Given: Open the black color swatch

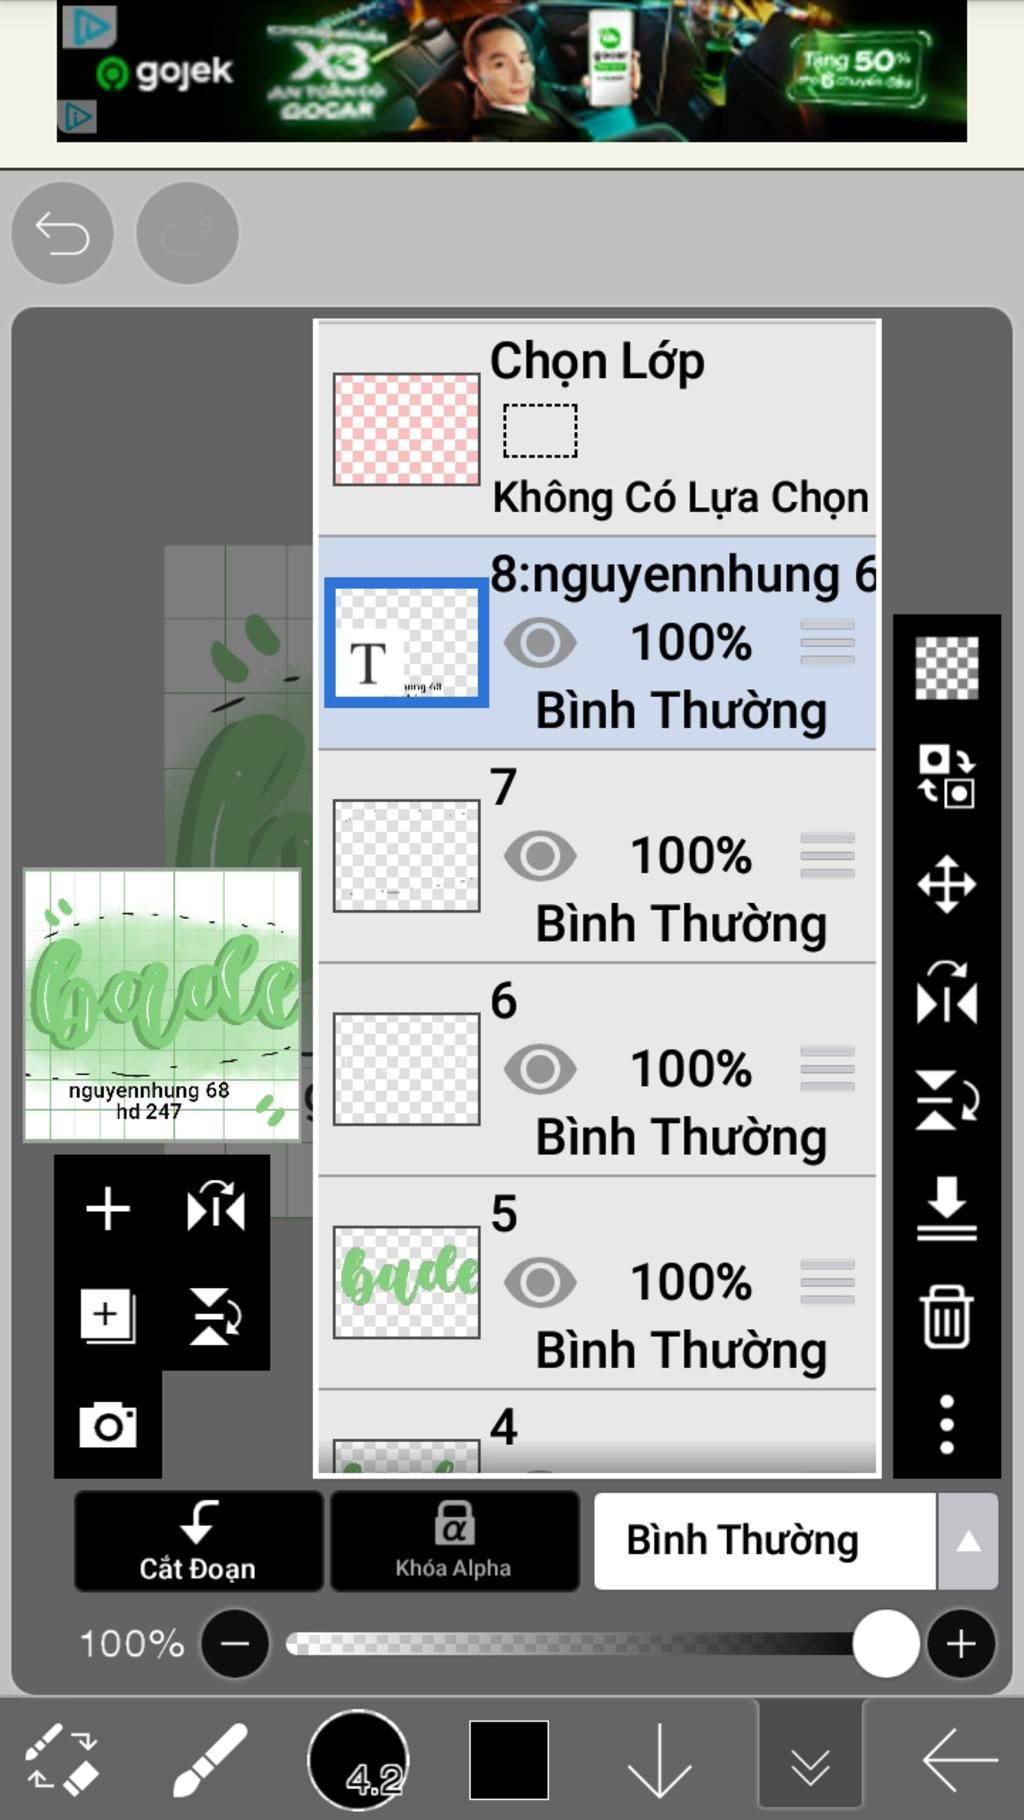Looking at the screenshot, I should 509,1759.
